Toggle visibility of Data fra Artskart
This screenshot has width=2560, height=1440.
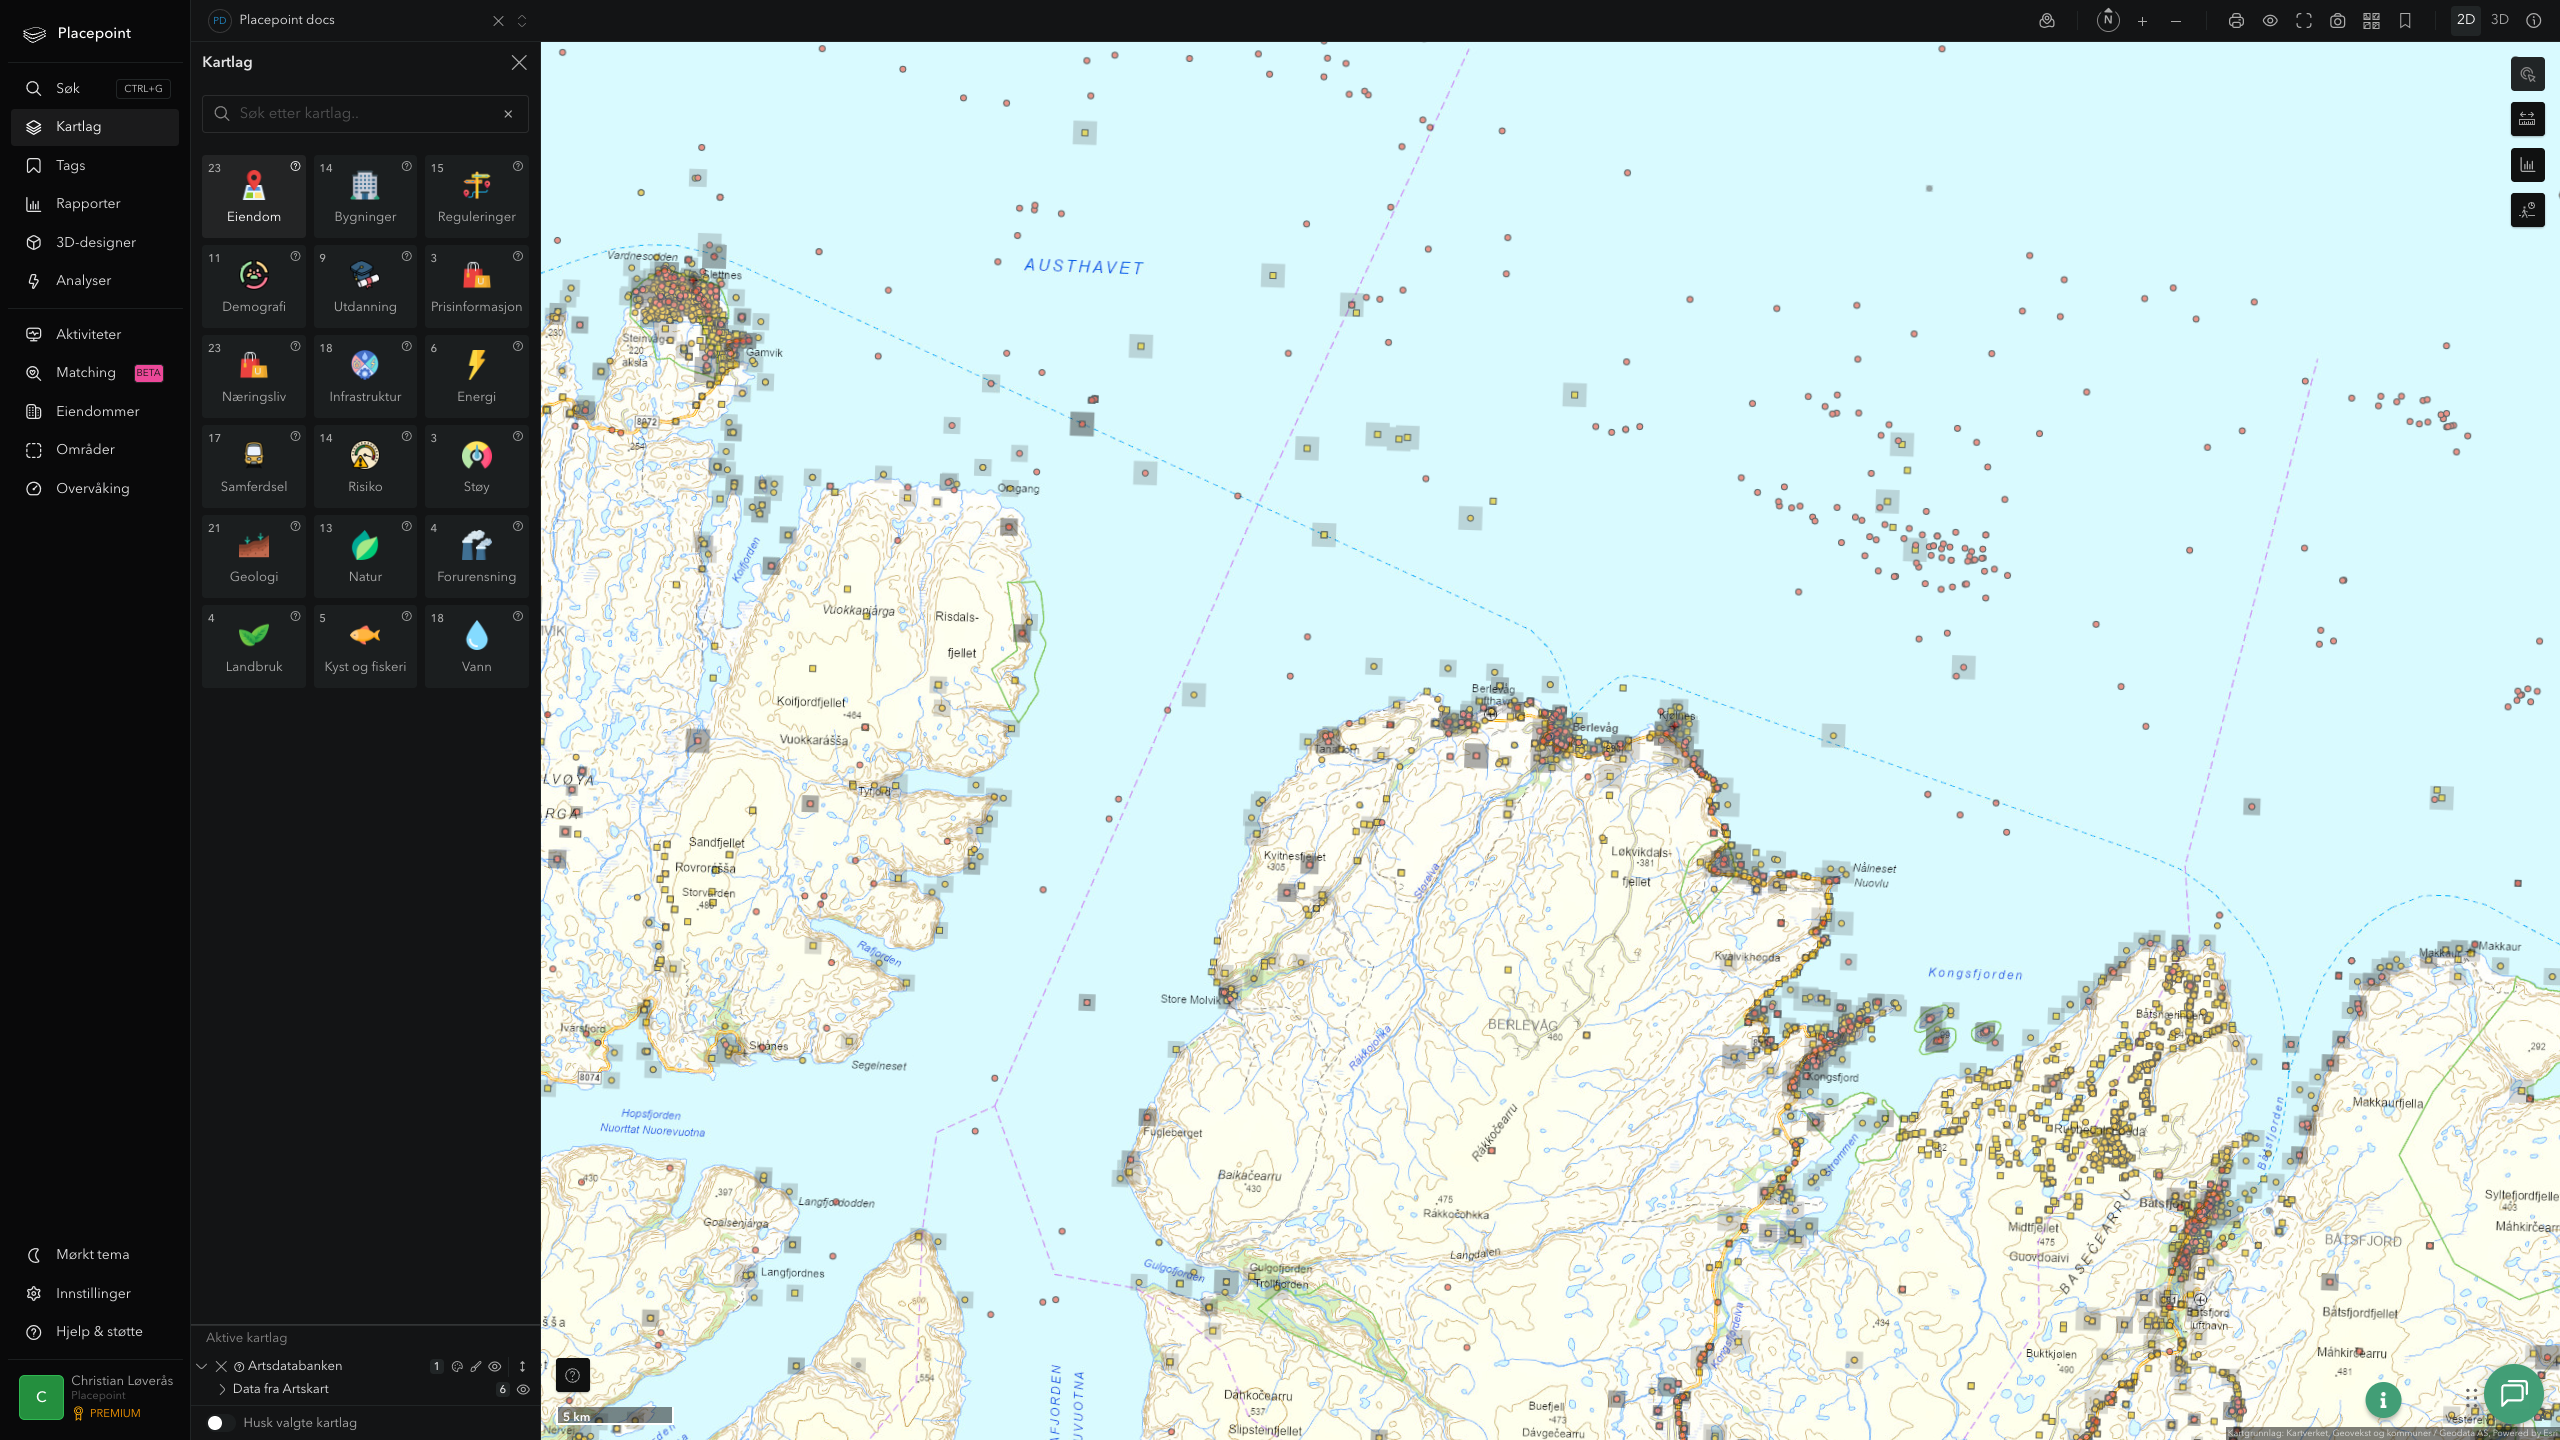click(x=523, y=1389)
